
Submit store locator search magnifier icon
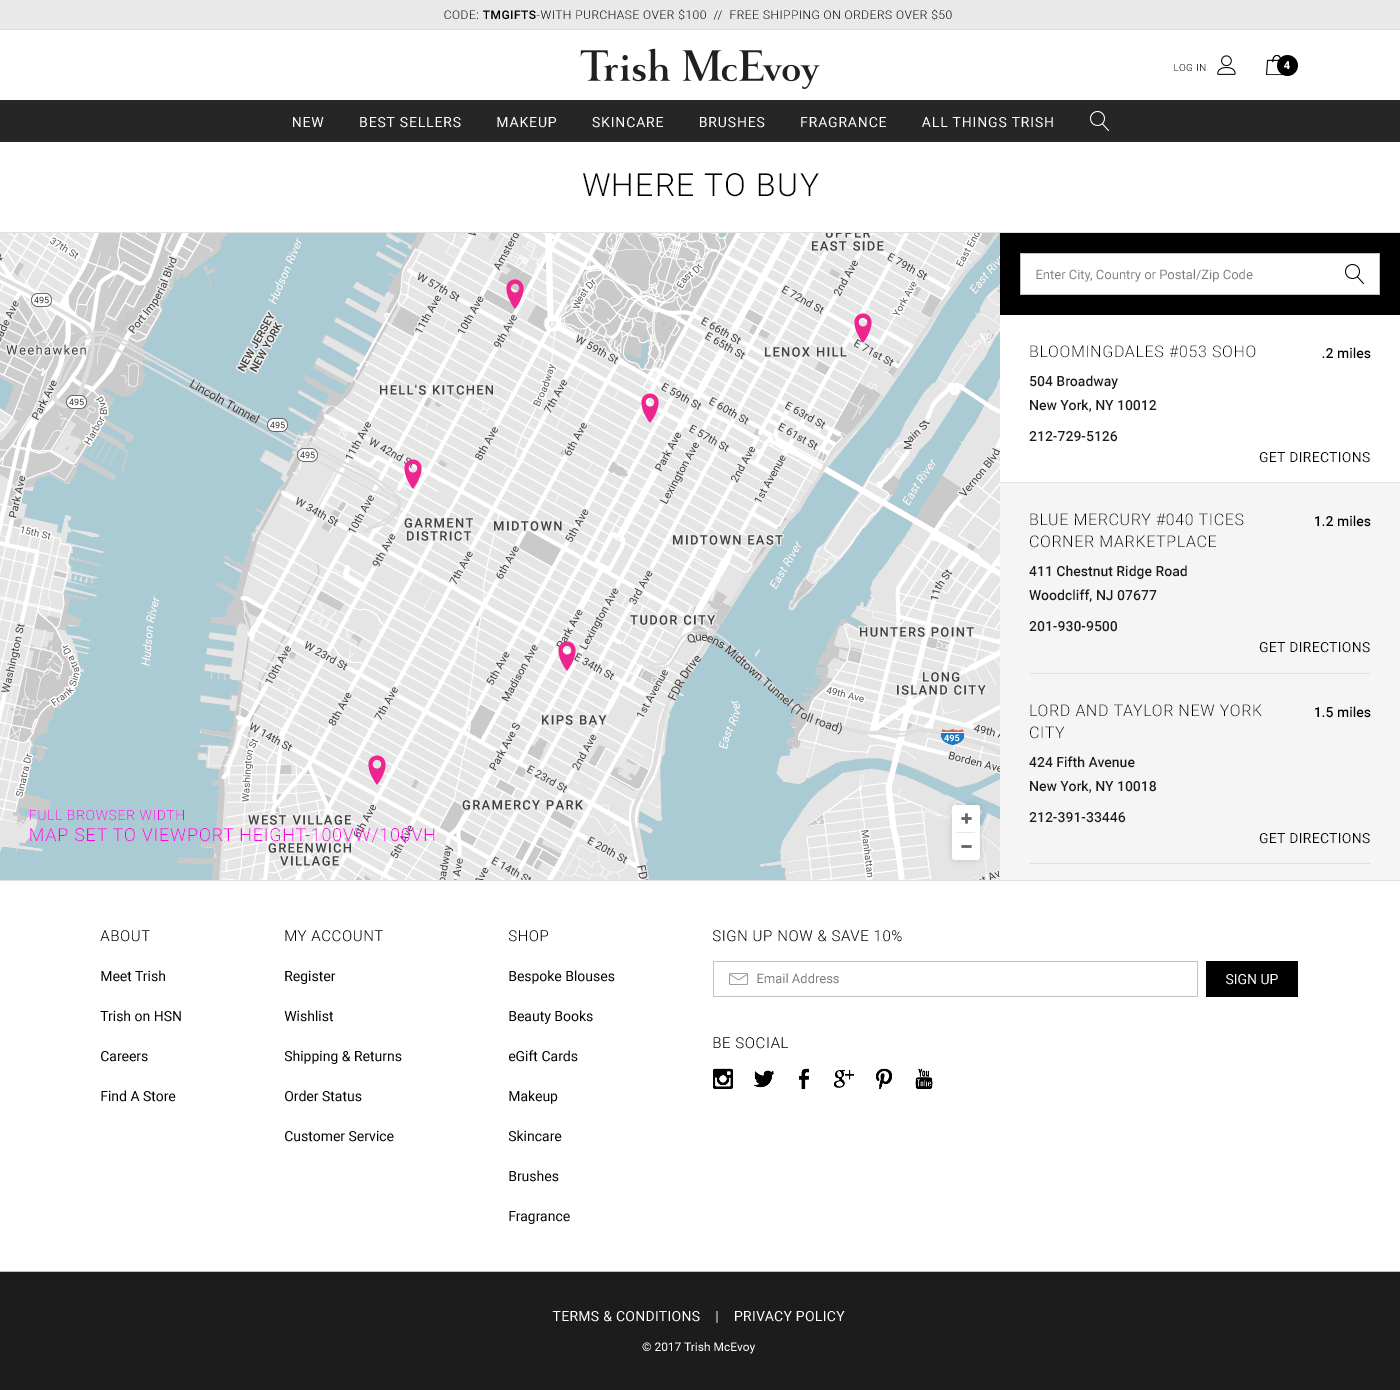click(x=1354, y=274)
